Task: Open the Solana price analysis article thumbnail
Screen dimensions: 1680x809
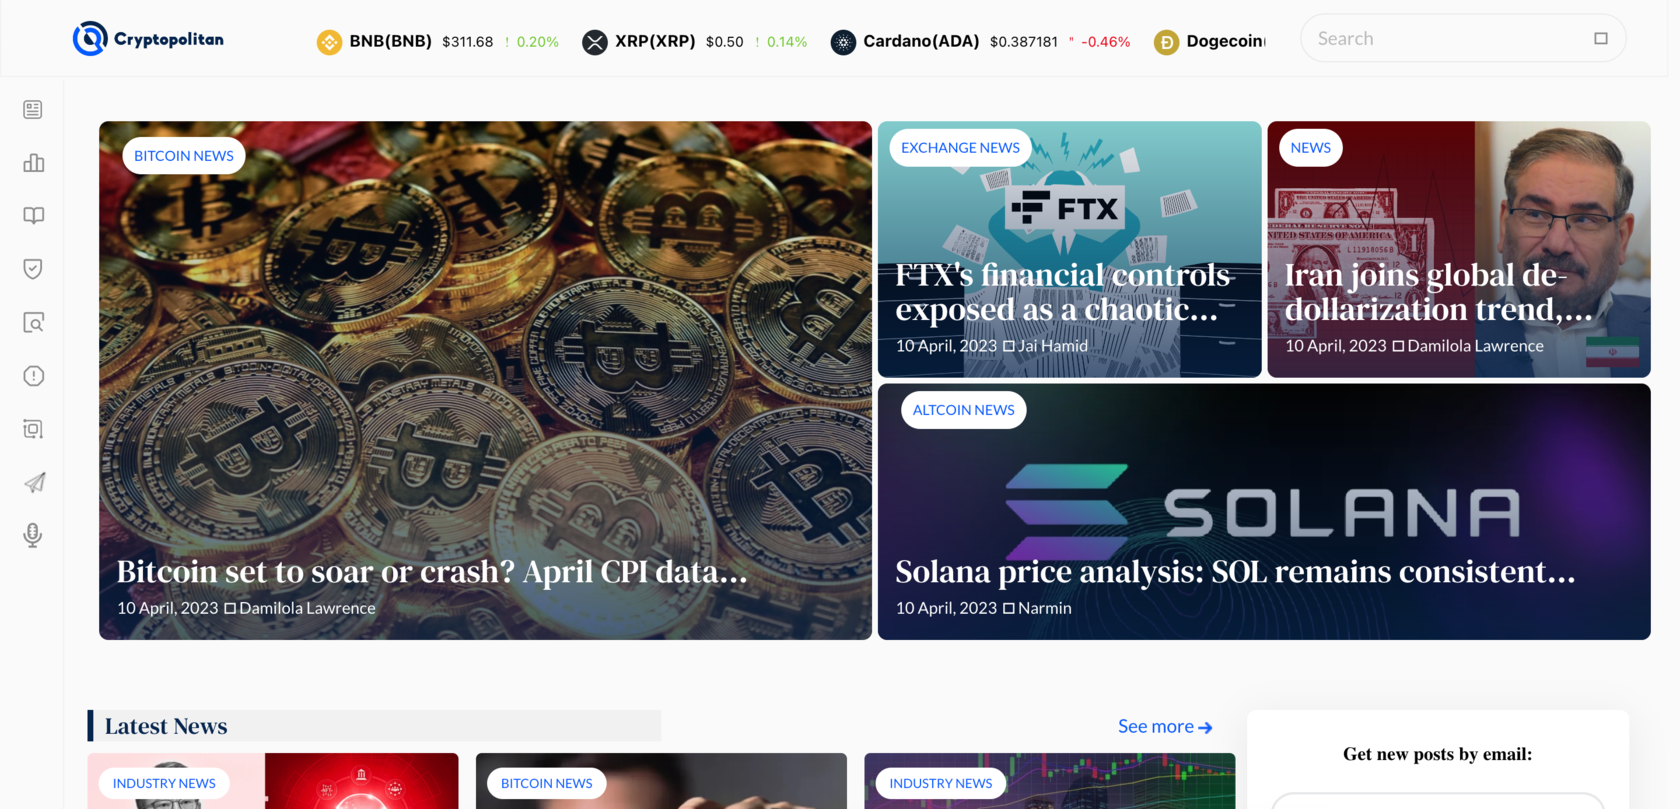Action: pyautogui.click(x=1264, y=512)
